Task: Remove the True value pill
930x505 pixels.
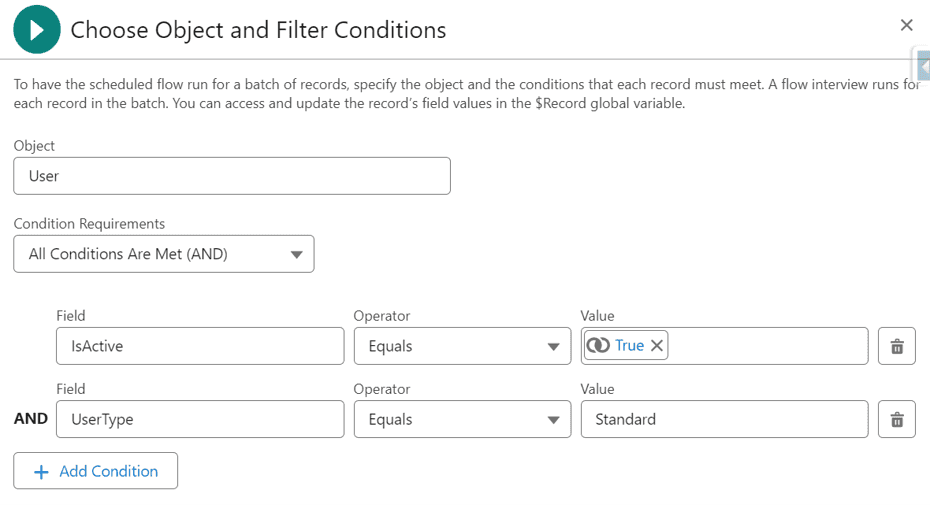Action: tap(657, 345)
